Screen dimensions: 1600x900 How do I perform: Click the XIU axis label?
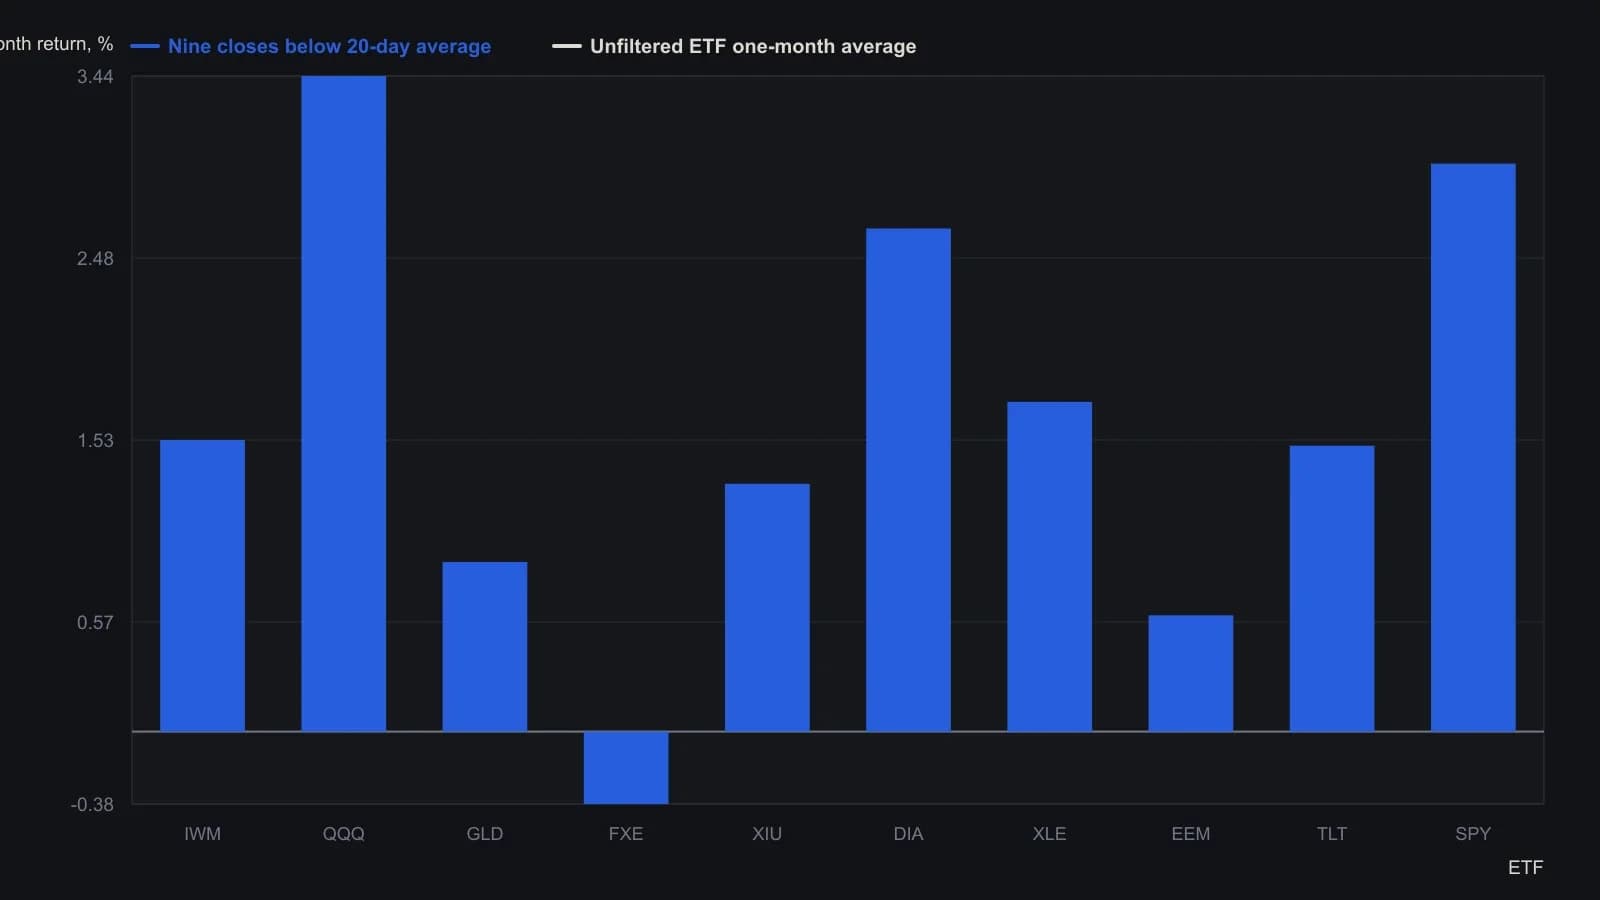pyautogui.click(x=767, y=834)
